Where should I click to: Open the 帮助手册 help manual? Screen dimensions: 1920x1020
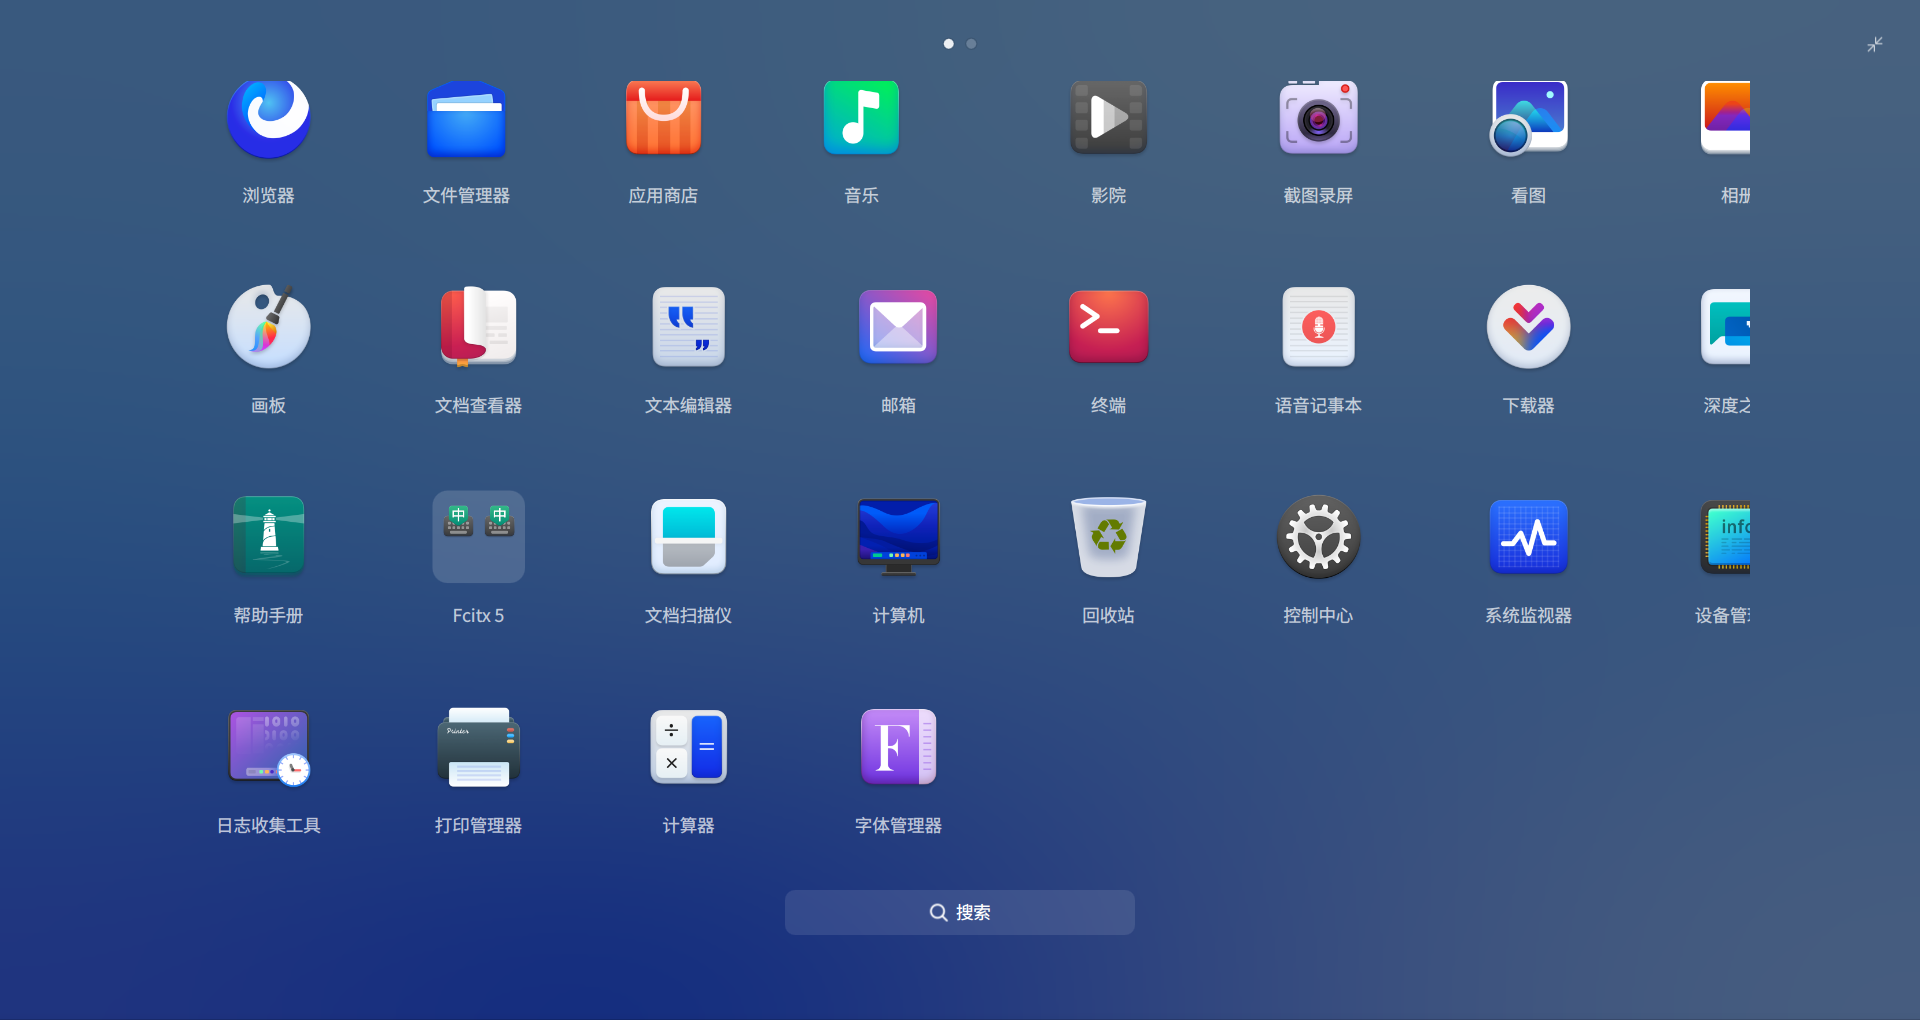pos(268,537)
